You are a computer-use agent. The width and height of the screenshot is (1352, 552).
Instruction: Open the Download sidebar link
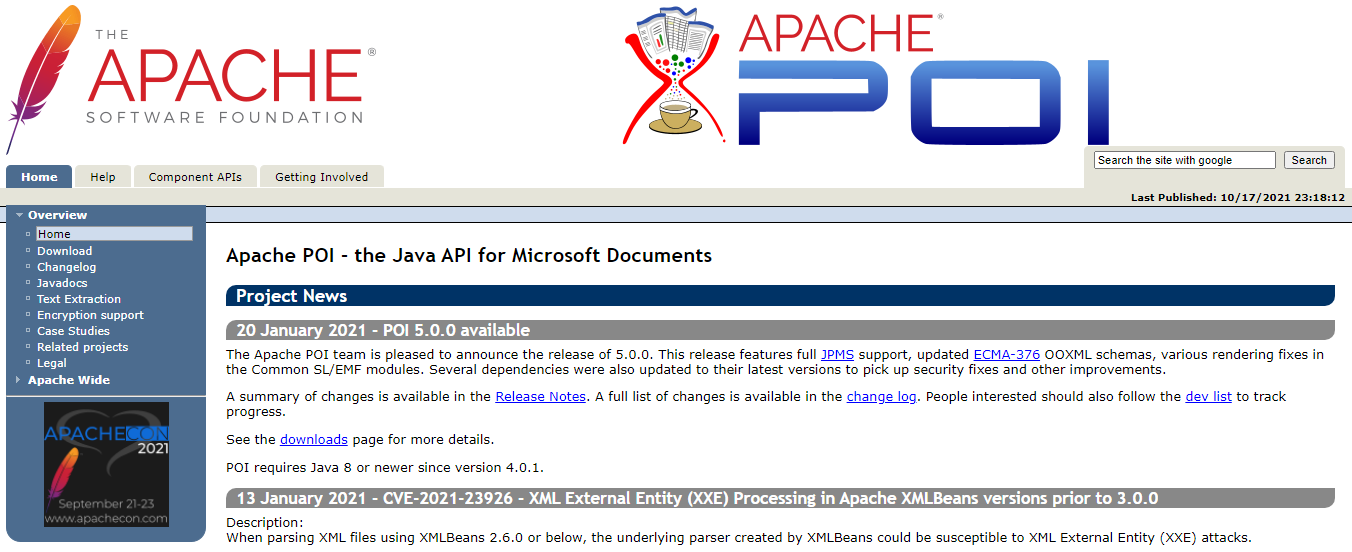tap(64, 251)
